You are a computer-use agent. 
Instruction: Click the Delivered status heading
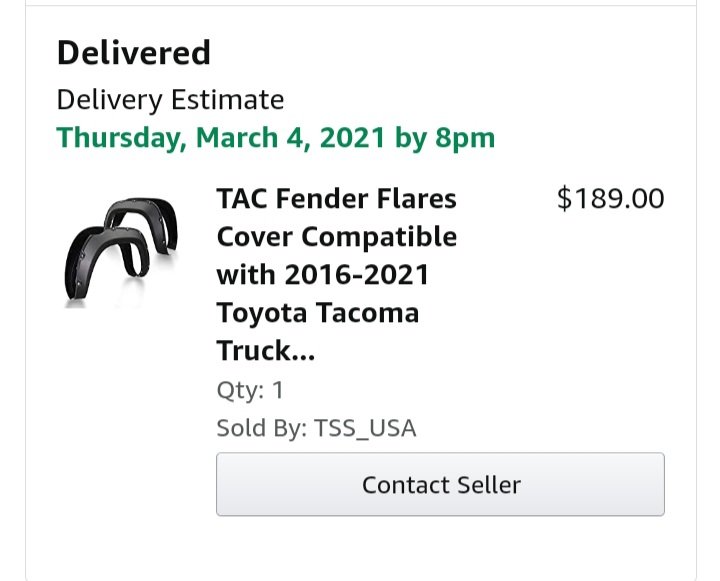[134, 52]
